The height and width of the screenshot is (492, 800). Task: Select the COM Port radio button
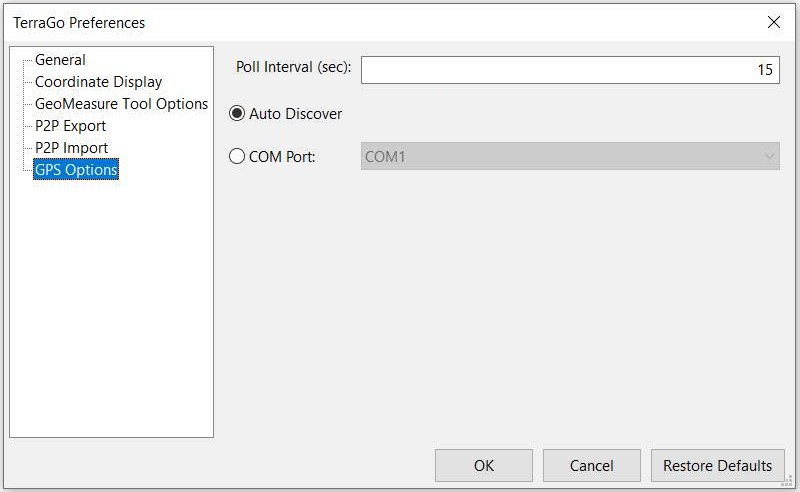pos(237,156)
